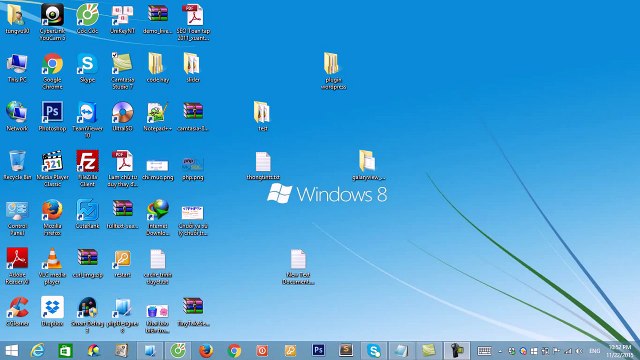The width and height of the screenshot is (640, 360).
Task: Select the CuteRank desktop shortcut
Action: pyautogui.click(x=87, y=214)
